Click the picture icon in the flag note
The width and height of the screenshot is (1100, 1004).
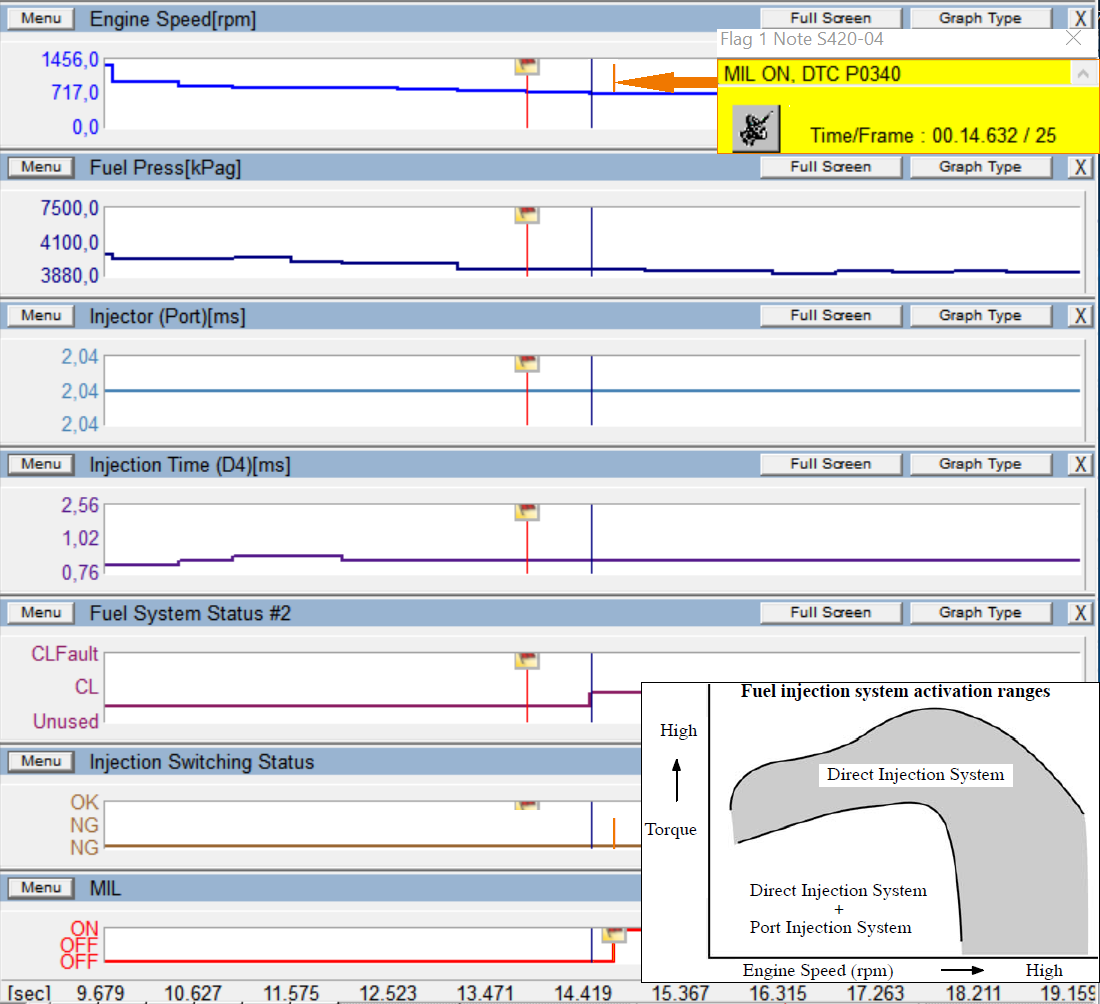(x=756, y=128)
